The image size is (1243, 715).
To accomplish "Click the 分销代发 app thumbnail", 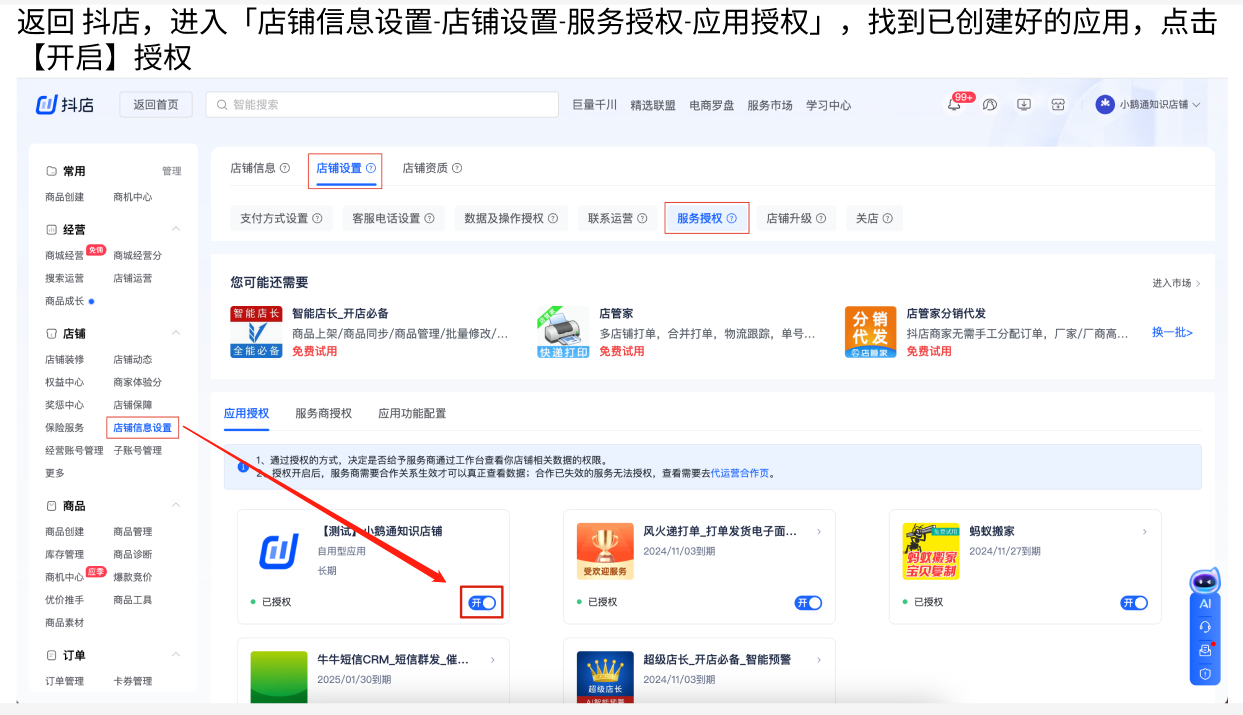I will (x=871, y=332).
